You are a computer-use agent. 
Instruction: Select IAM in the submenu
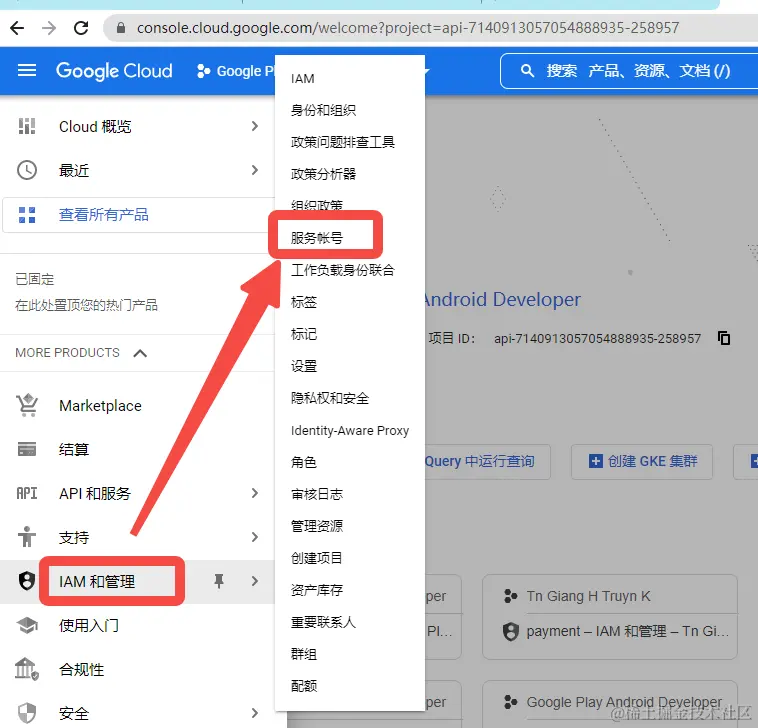303,78
